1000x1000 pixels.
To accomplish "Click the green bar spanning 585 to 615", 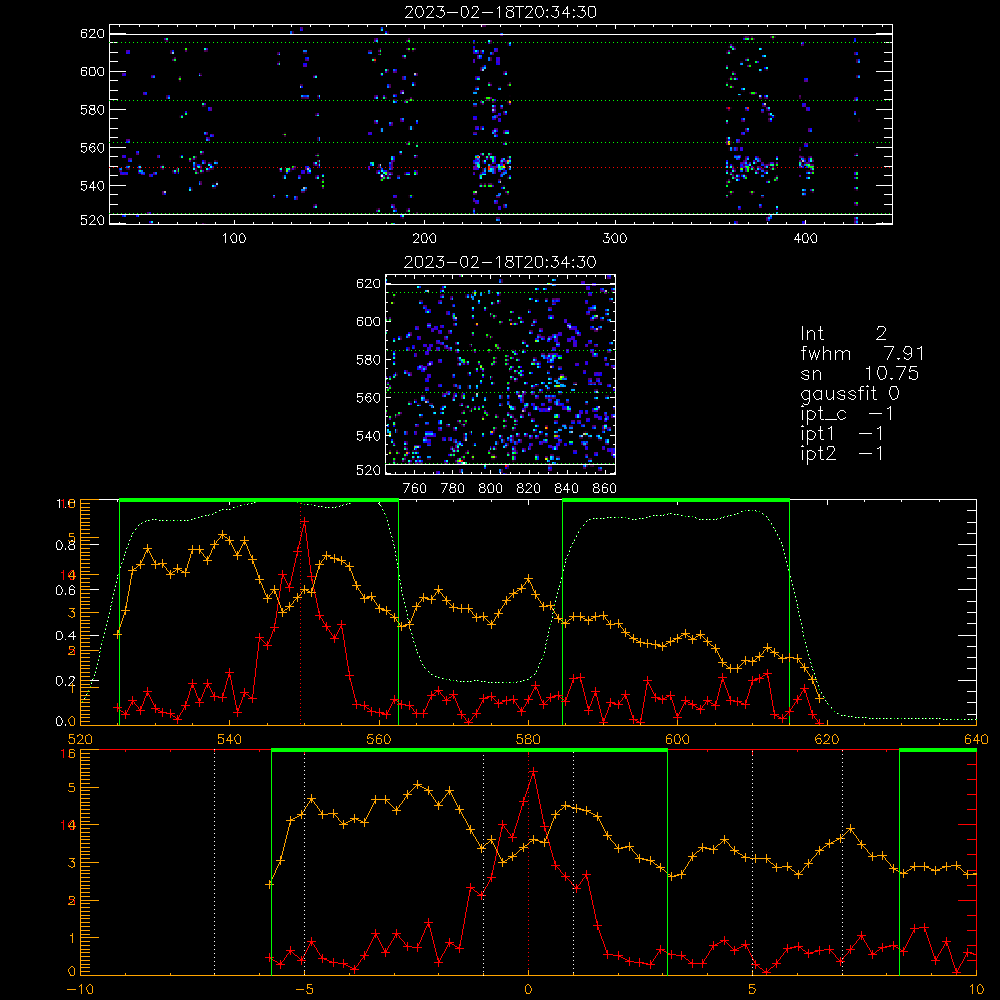I will coord(676,500).
